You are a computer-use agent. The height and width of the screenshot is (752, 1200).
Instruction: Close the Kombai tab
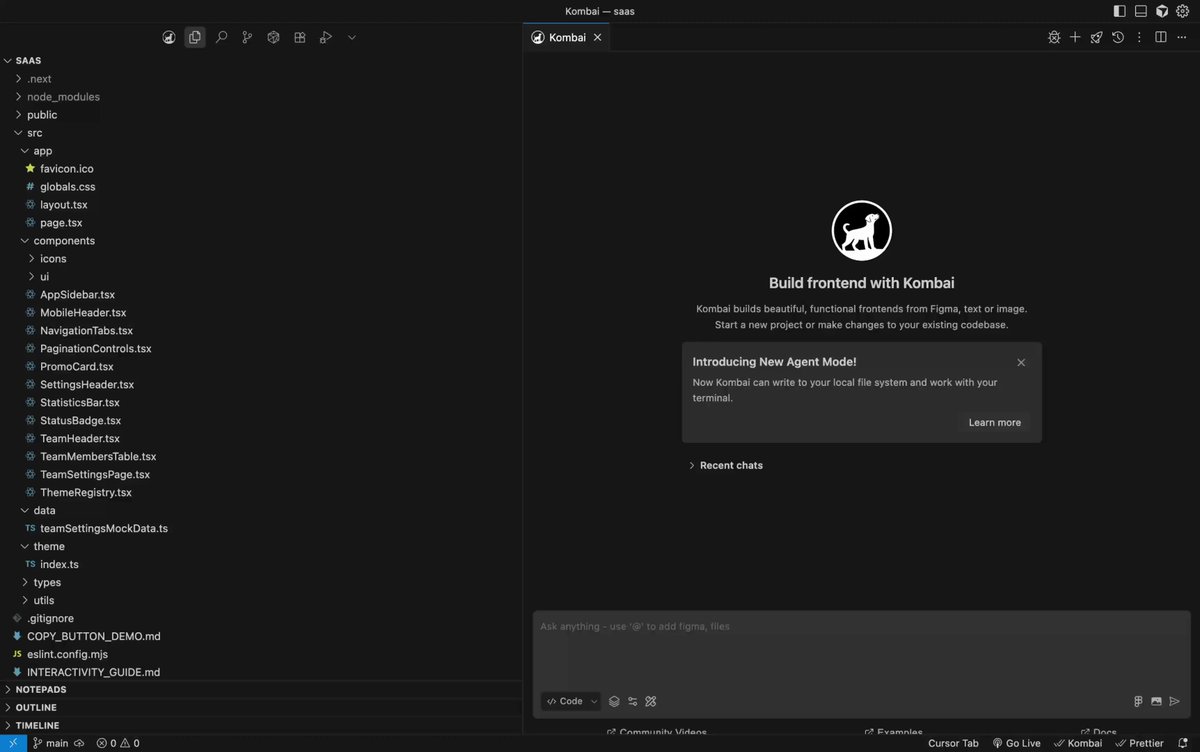pyautogui.click(x=597, y=37)
